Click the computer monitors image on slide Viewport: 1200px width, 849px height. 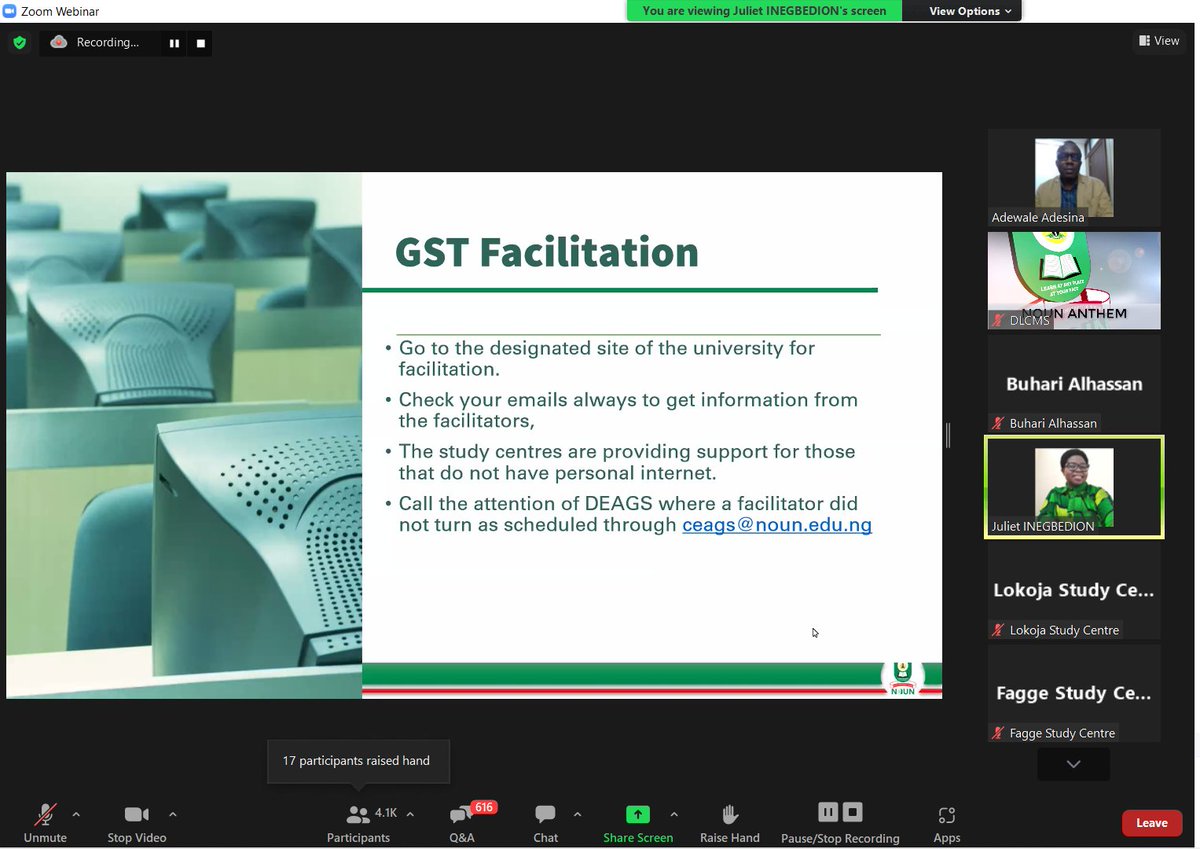point(184,435)
